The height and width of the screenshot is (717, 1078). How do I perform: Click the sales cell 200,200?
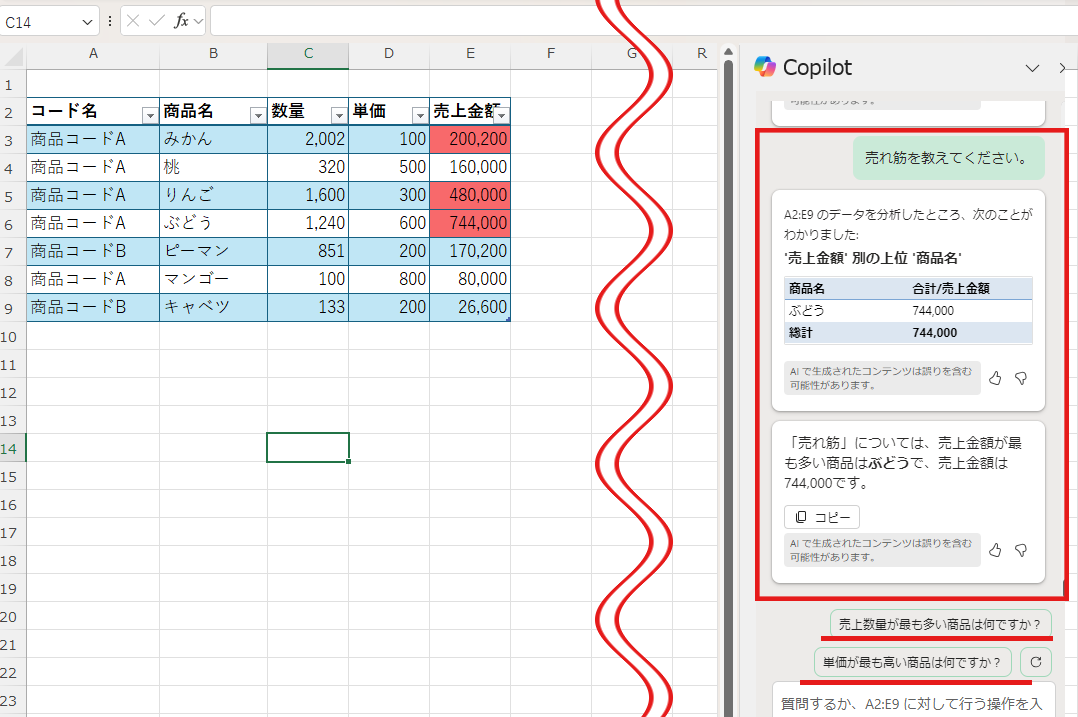470,140
